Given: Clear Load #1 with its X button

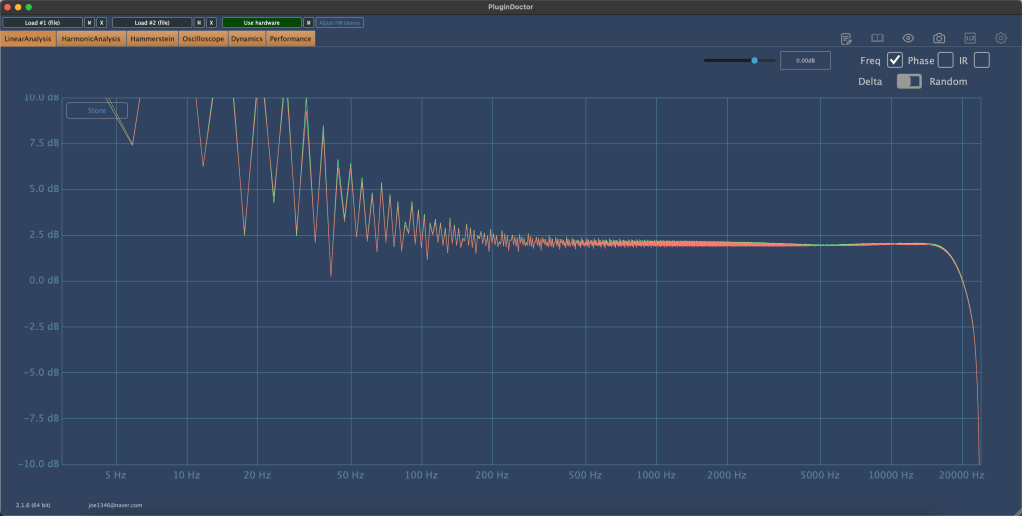Looking at the screenshot, I should [101, 22].
